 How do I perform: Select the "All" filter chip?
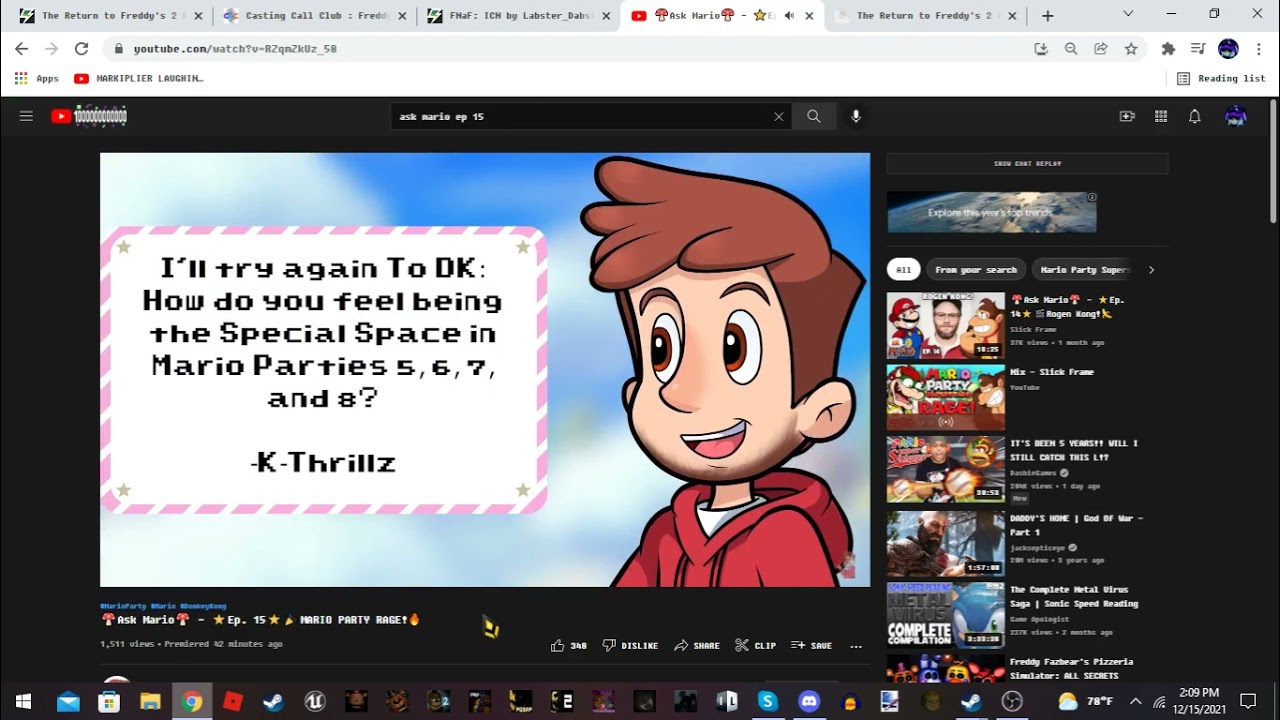(x=903, y=270)
